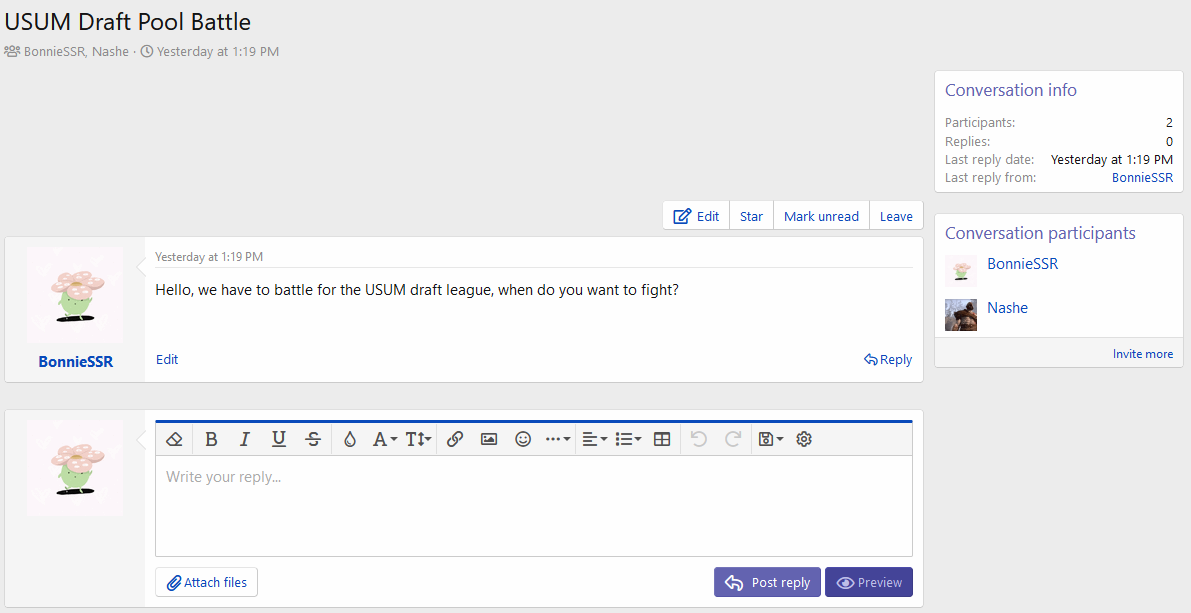Screen dimensions: 1191x613
Task: Insert image using picture icon
Action: [489, 439]
